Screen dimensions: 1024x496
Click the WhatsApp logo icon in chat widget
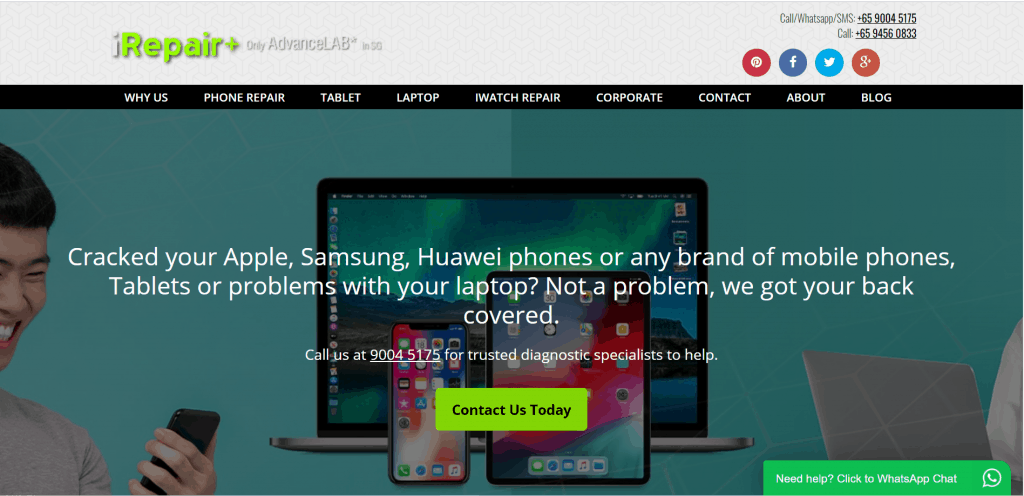coord(991,478)
